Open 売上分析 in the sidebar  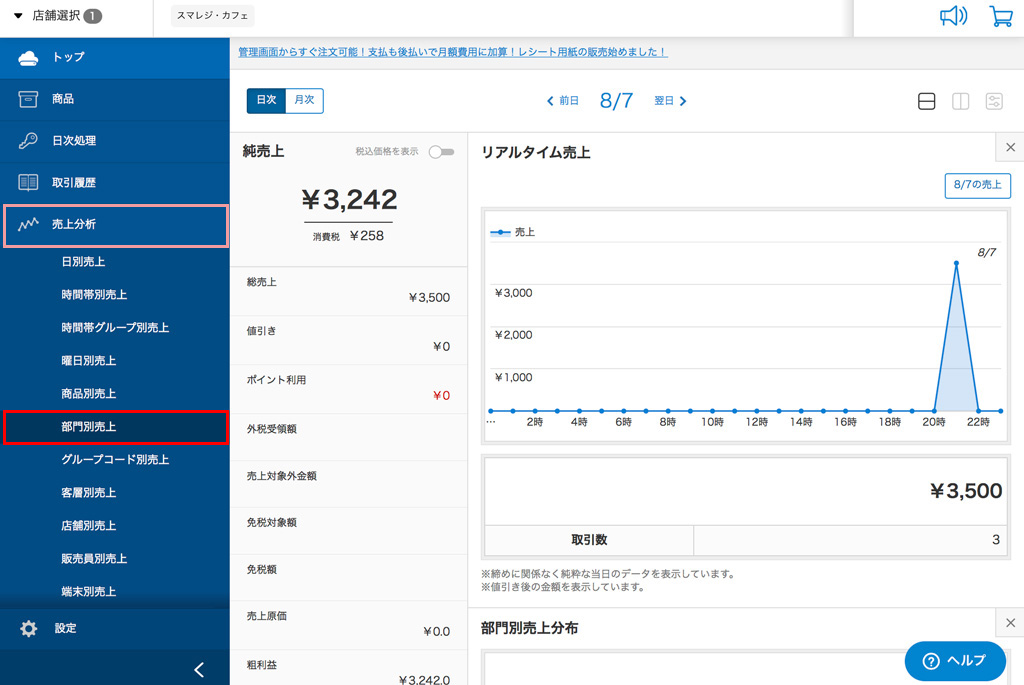116,225
